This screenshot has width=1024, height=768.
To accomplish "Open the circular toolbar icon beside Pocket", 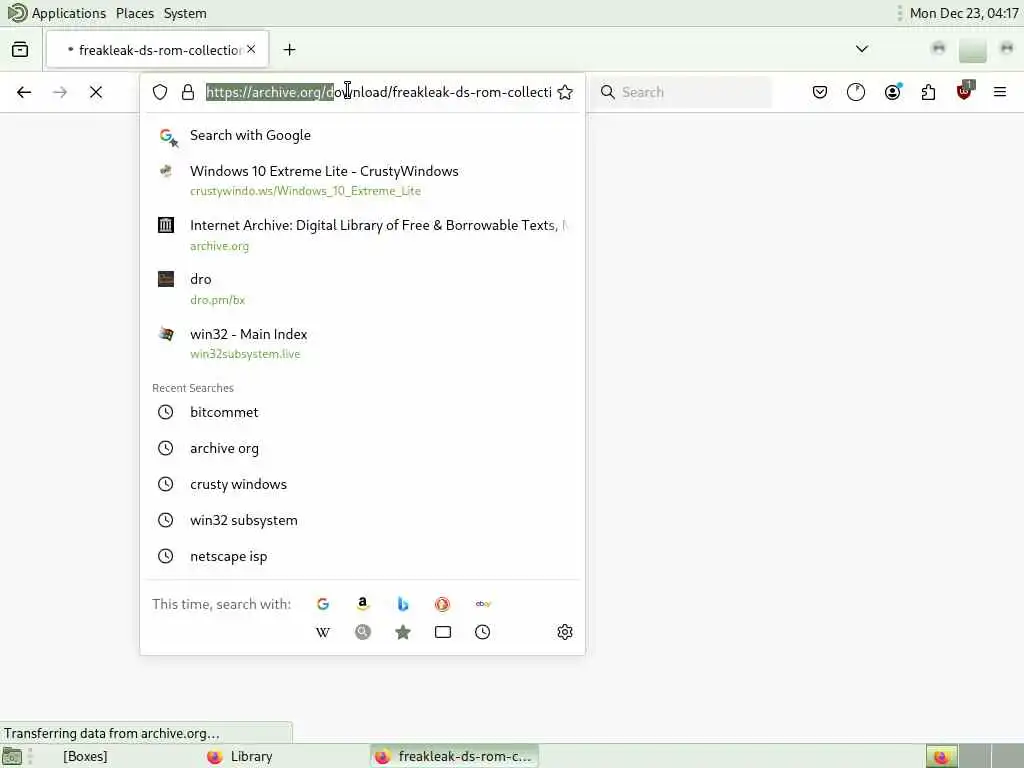I will coord(856,92).
